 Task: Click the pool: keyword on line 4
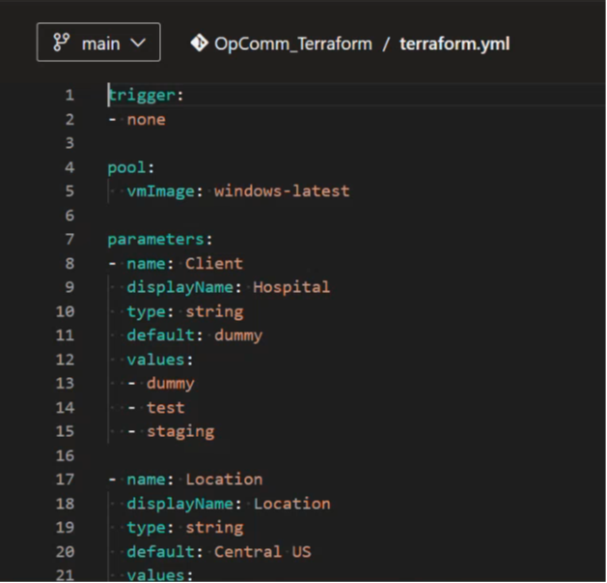[x=129, y=167]
